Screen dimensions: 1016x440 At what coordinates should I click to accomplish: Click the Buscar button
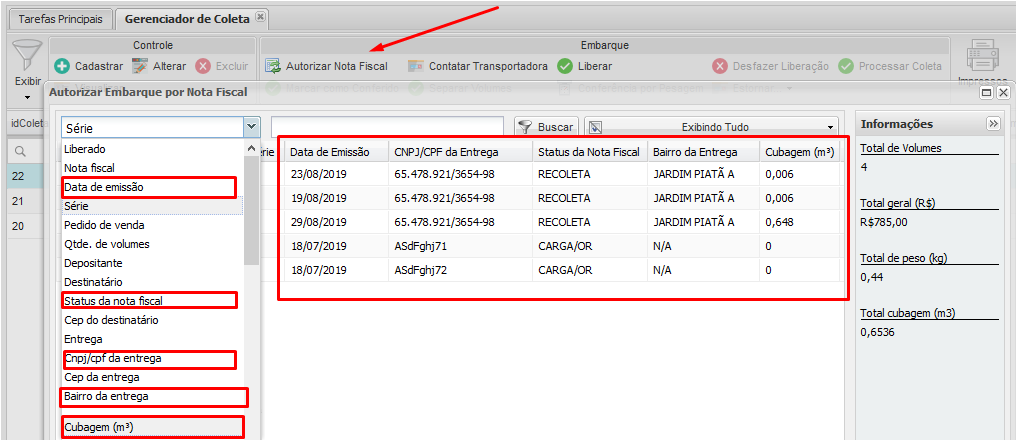544,128
